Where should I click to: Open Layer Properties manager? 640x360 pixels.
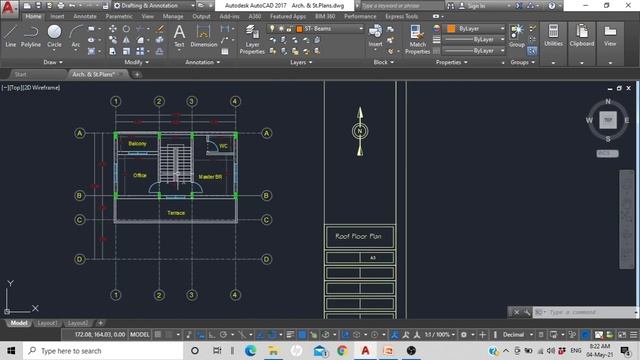[252, 40]
